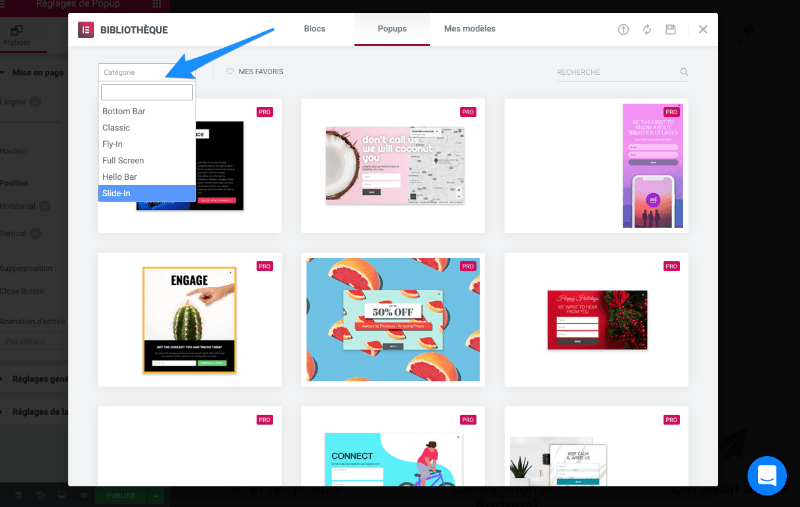Open the Keep Calm & Write Us template

596,446
